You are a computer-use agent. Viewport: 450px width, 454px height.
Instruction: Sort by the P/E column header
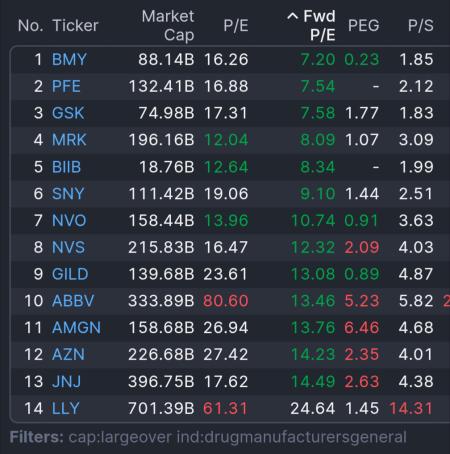tap(236, 25)
